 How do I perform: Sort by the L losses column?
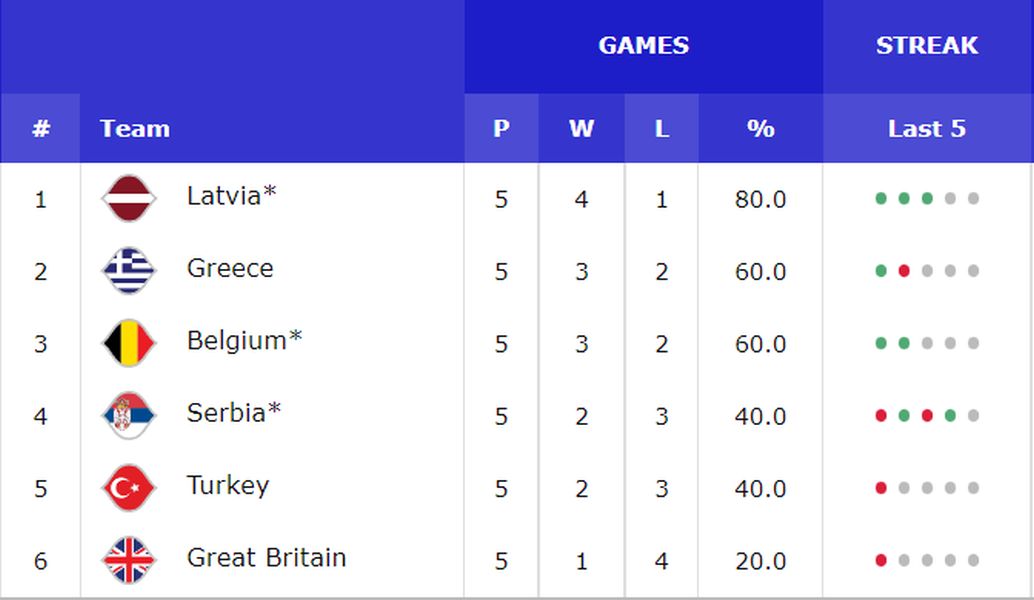point(661,128)
